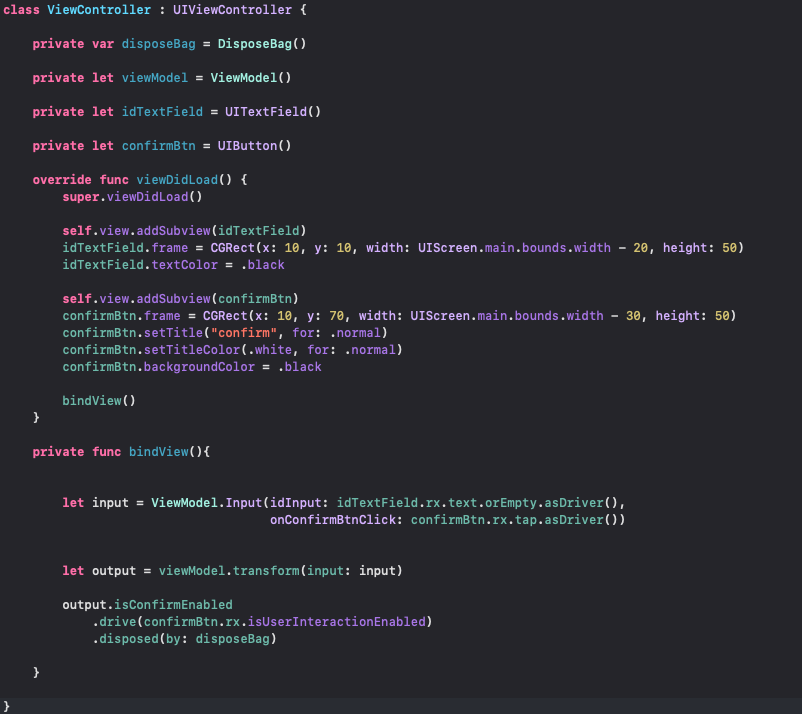Click the ViewController class name
This screenshot has height=714, width=802.
[x=99, y=10]
